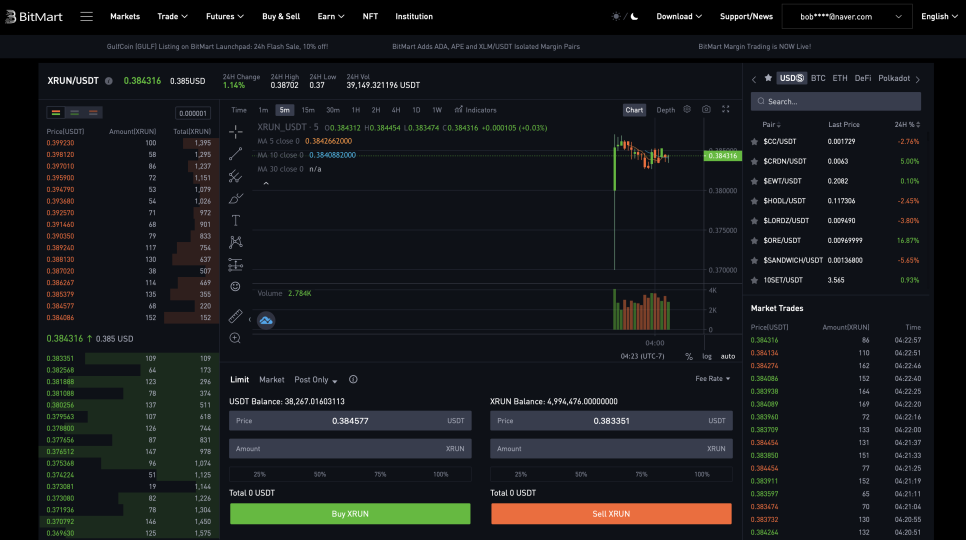
Task: Click the BitMart logo
Action: click(x=34, y=17)
